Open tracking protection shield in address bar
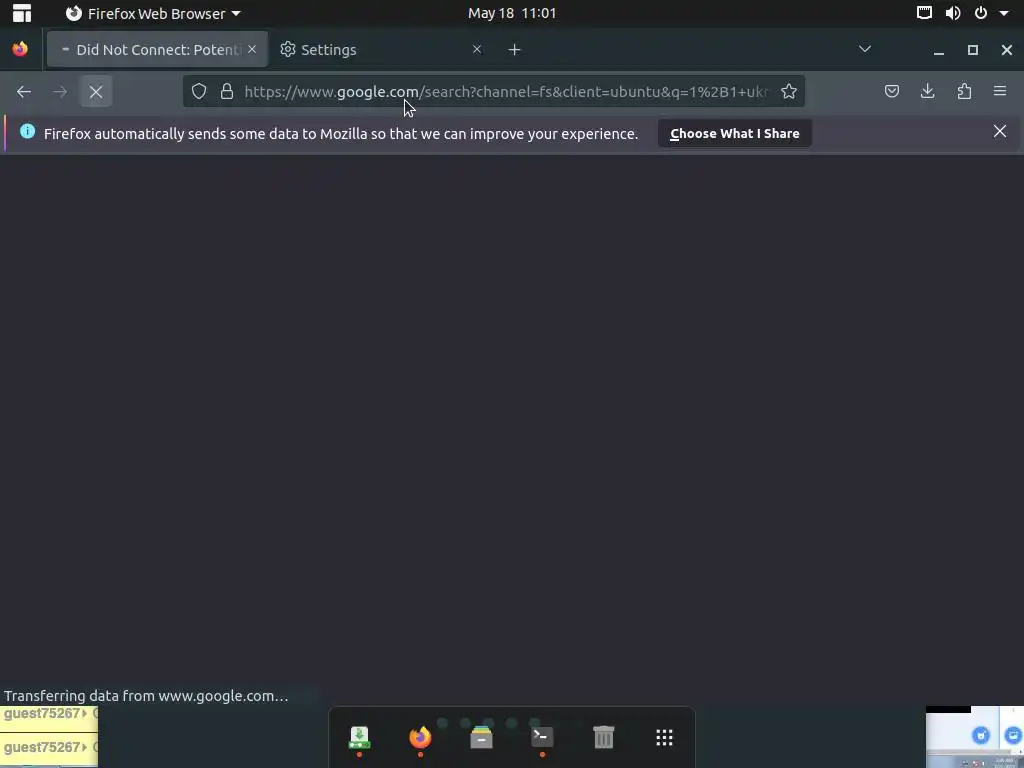 [x=199, y=91]
